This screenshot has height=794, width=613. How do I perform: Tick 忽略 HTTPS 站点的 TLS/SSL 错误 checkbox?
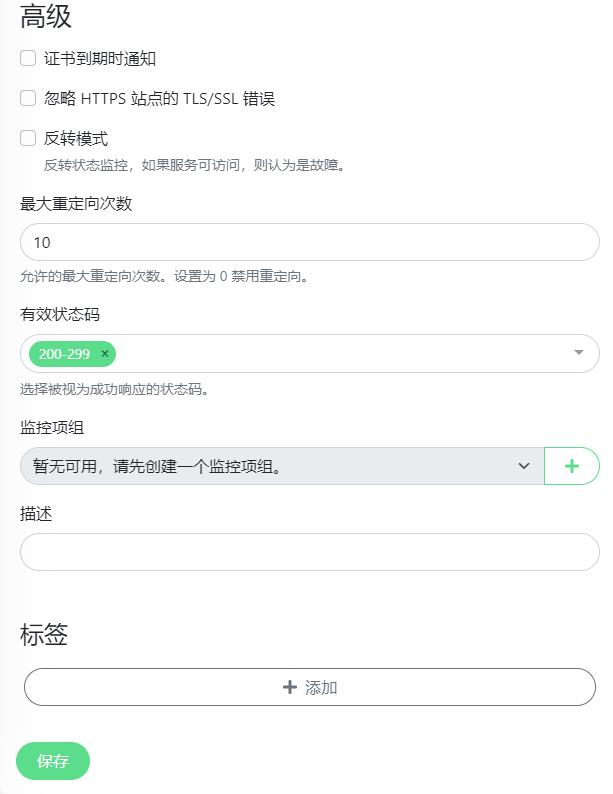pos(28,98)
